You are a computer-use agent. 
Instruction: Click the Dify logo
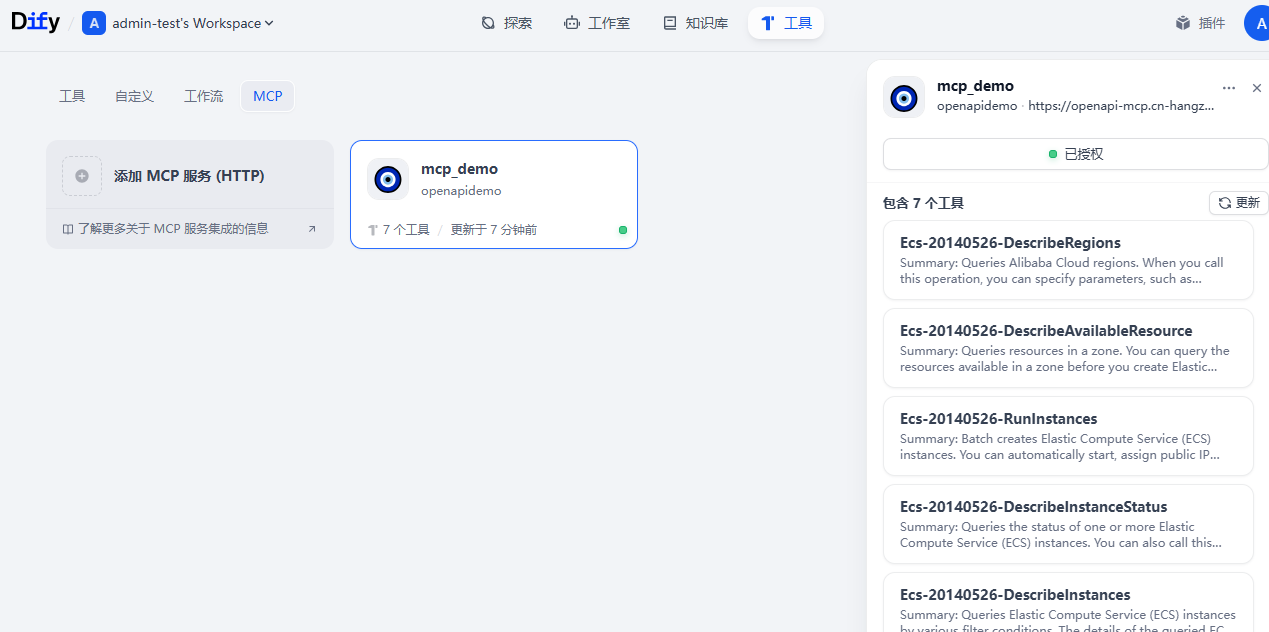37,22
